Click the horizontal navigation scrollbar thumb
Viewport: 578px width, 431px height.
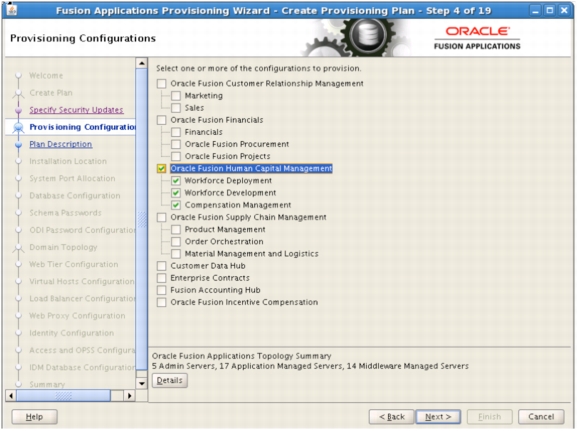pos(63,396)
